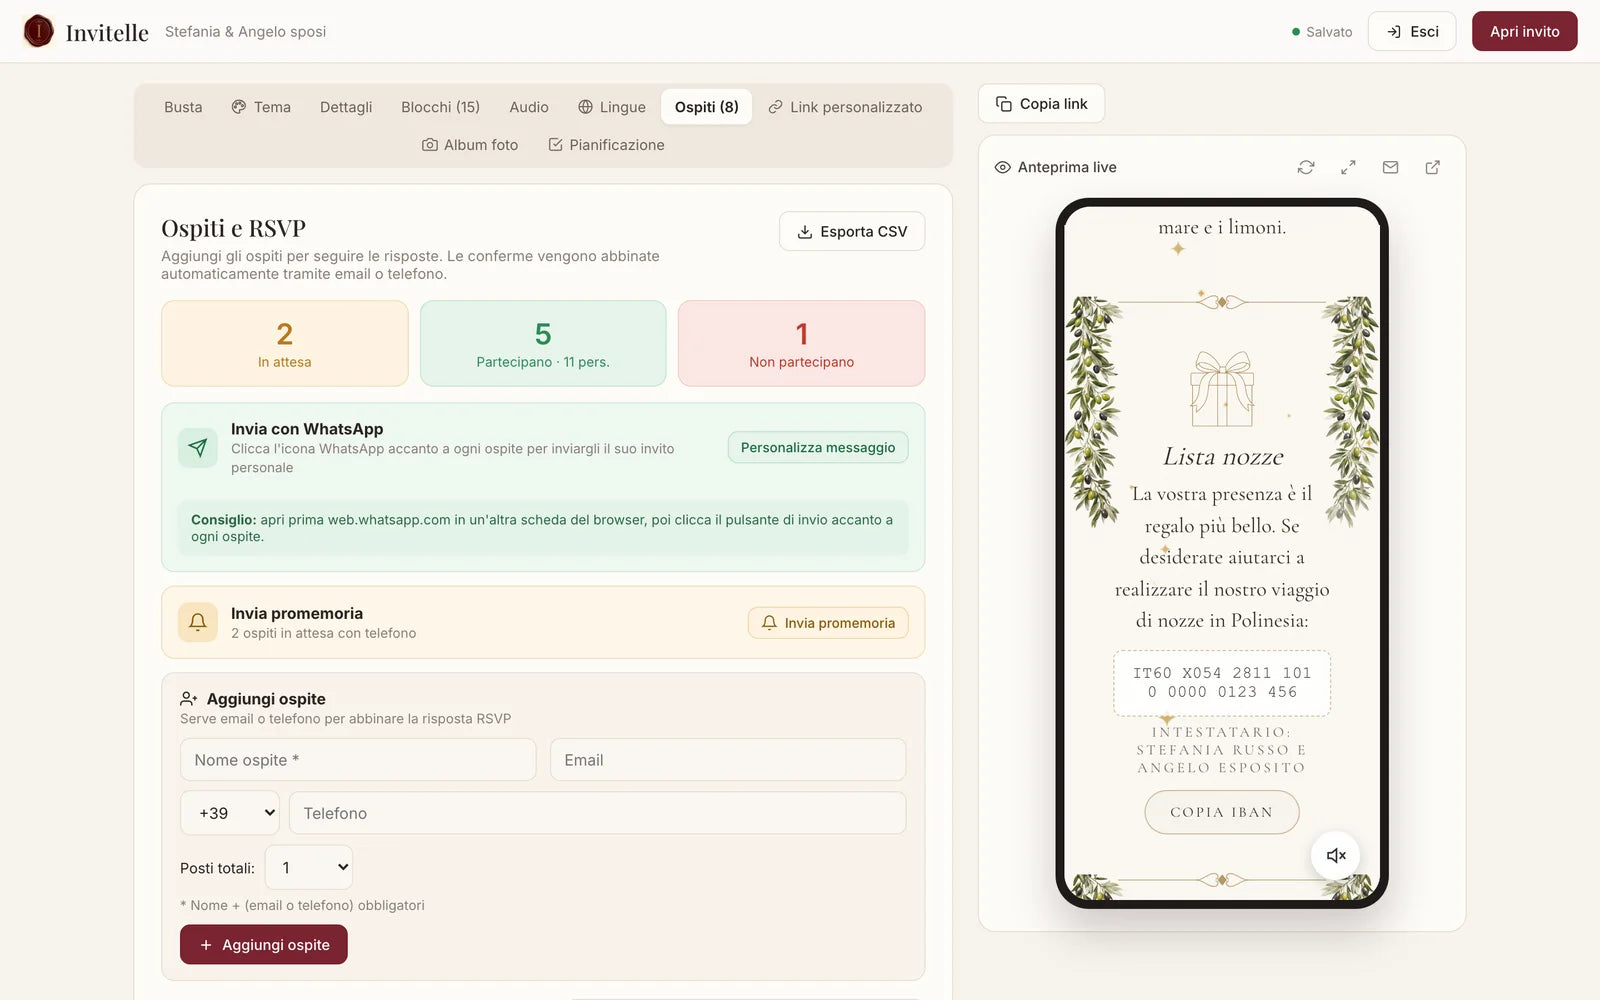Screen dimensions: 1600x1000
Task: Click the Salvato status indicator
Action: (1322, 32)
